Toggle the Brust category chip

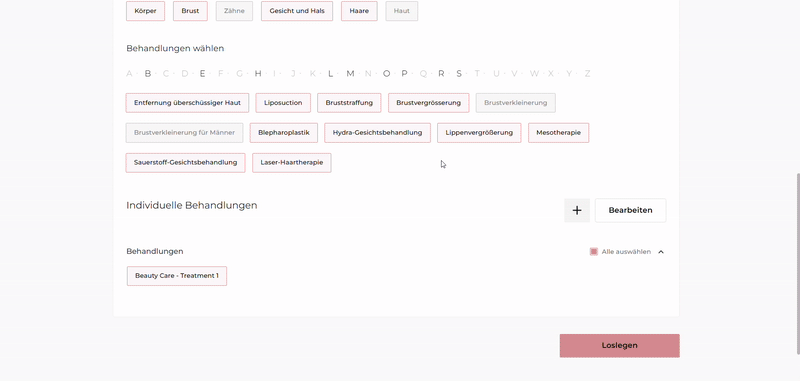click(190, 11)
